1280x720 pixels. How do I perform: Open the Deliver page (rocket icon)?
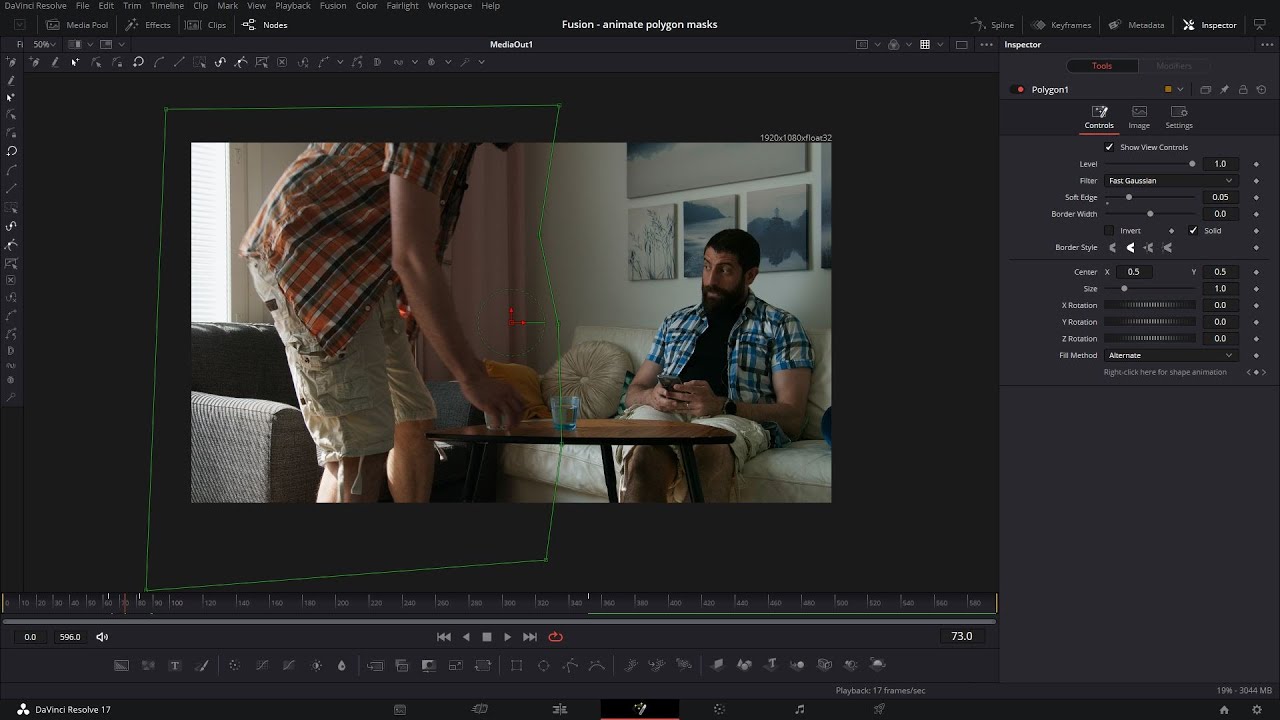coord(879,709)
